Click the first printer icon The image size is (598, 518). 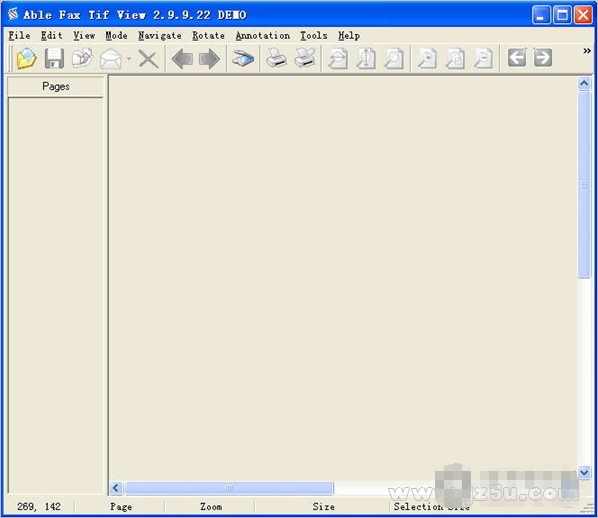coord(276,58)
